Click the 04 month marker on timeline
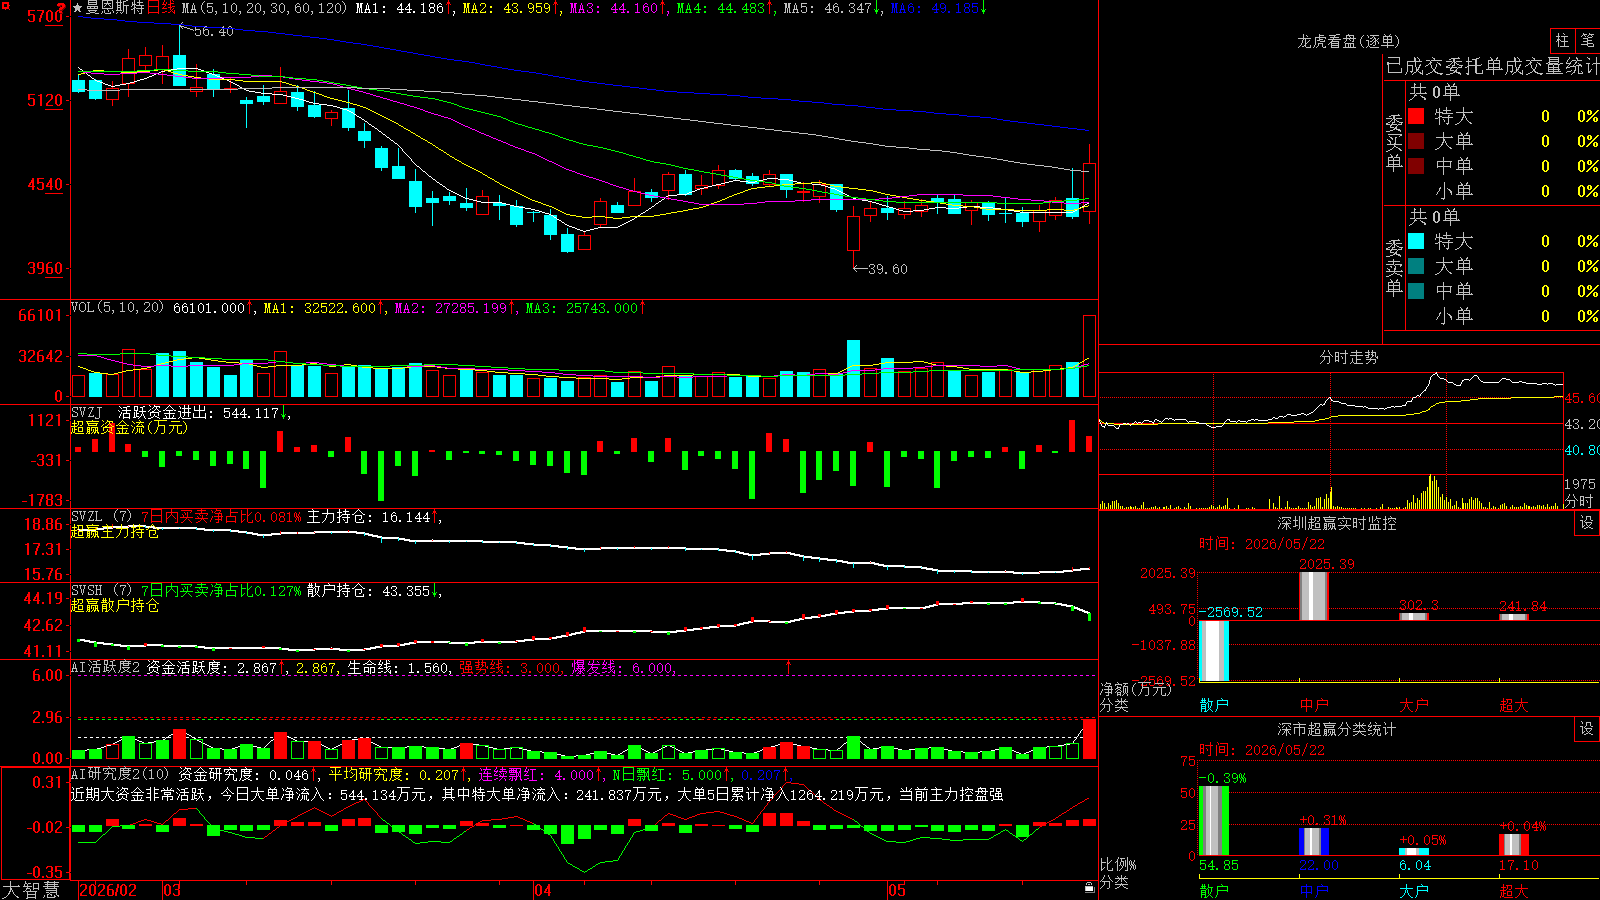Screen dimensions: 1600x900 tap(543, 890)
